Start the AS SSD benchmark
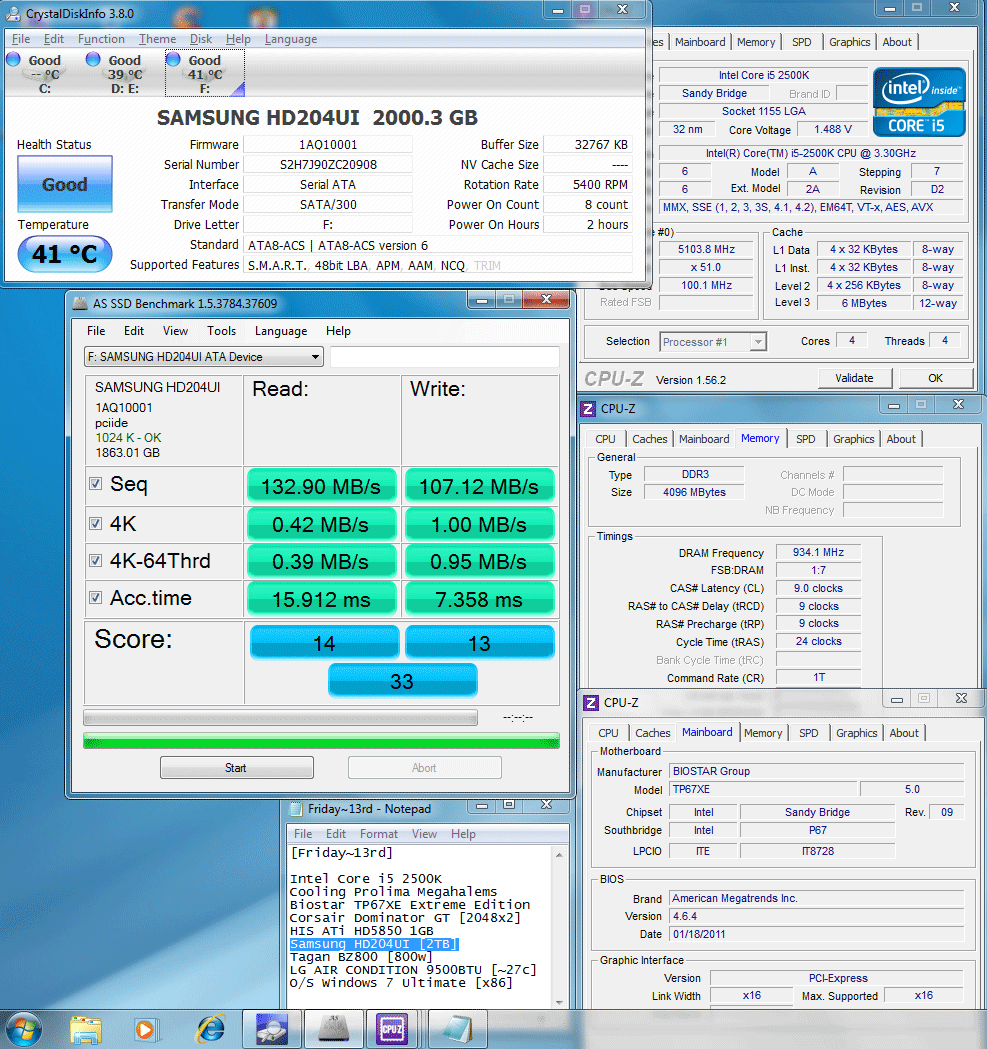Image resolution: width=987 pixels, height=1049 pixels. point(236,768)
